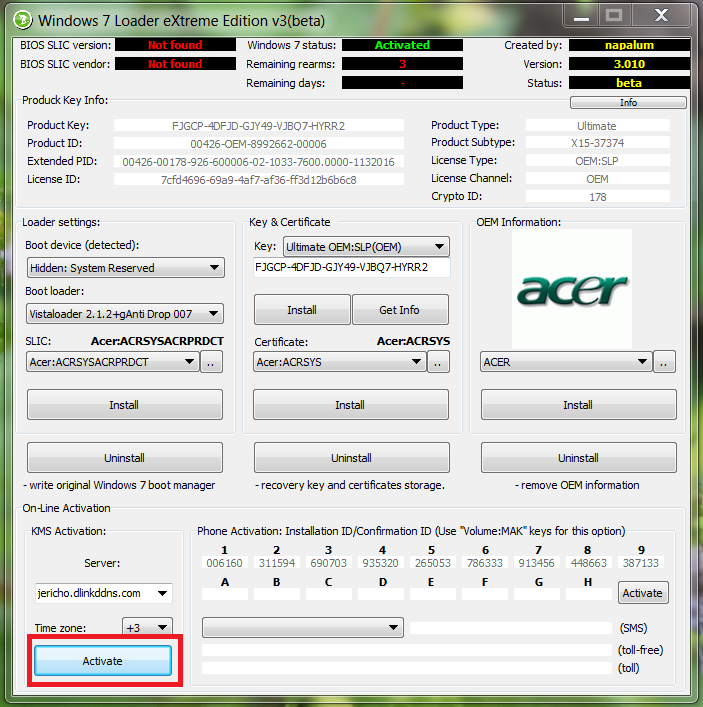Image resolution: width=703 pixels, height=707 pixels.
Task: Click Confirmation ID field B
Action: point(277,594)
